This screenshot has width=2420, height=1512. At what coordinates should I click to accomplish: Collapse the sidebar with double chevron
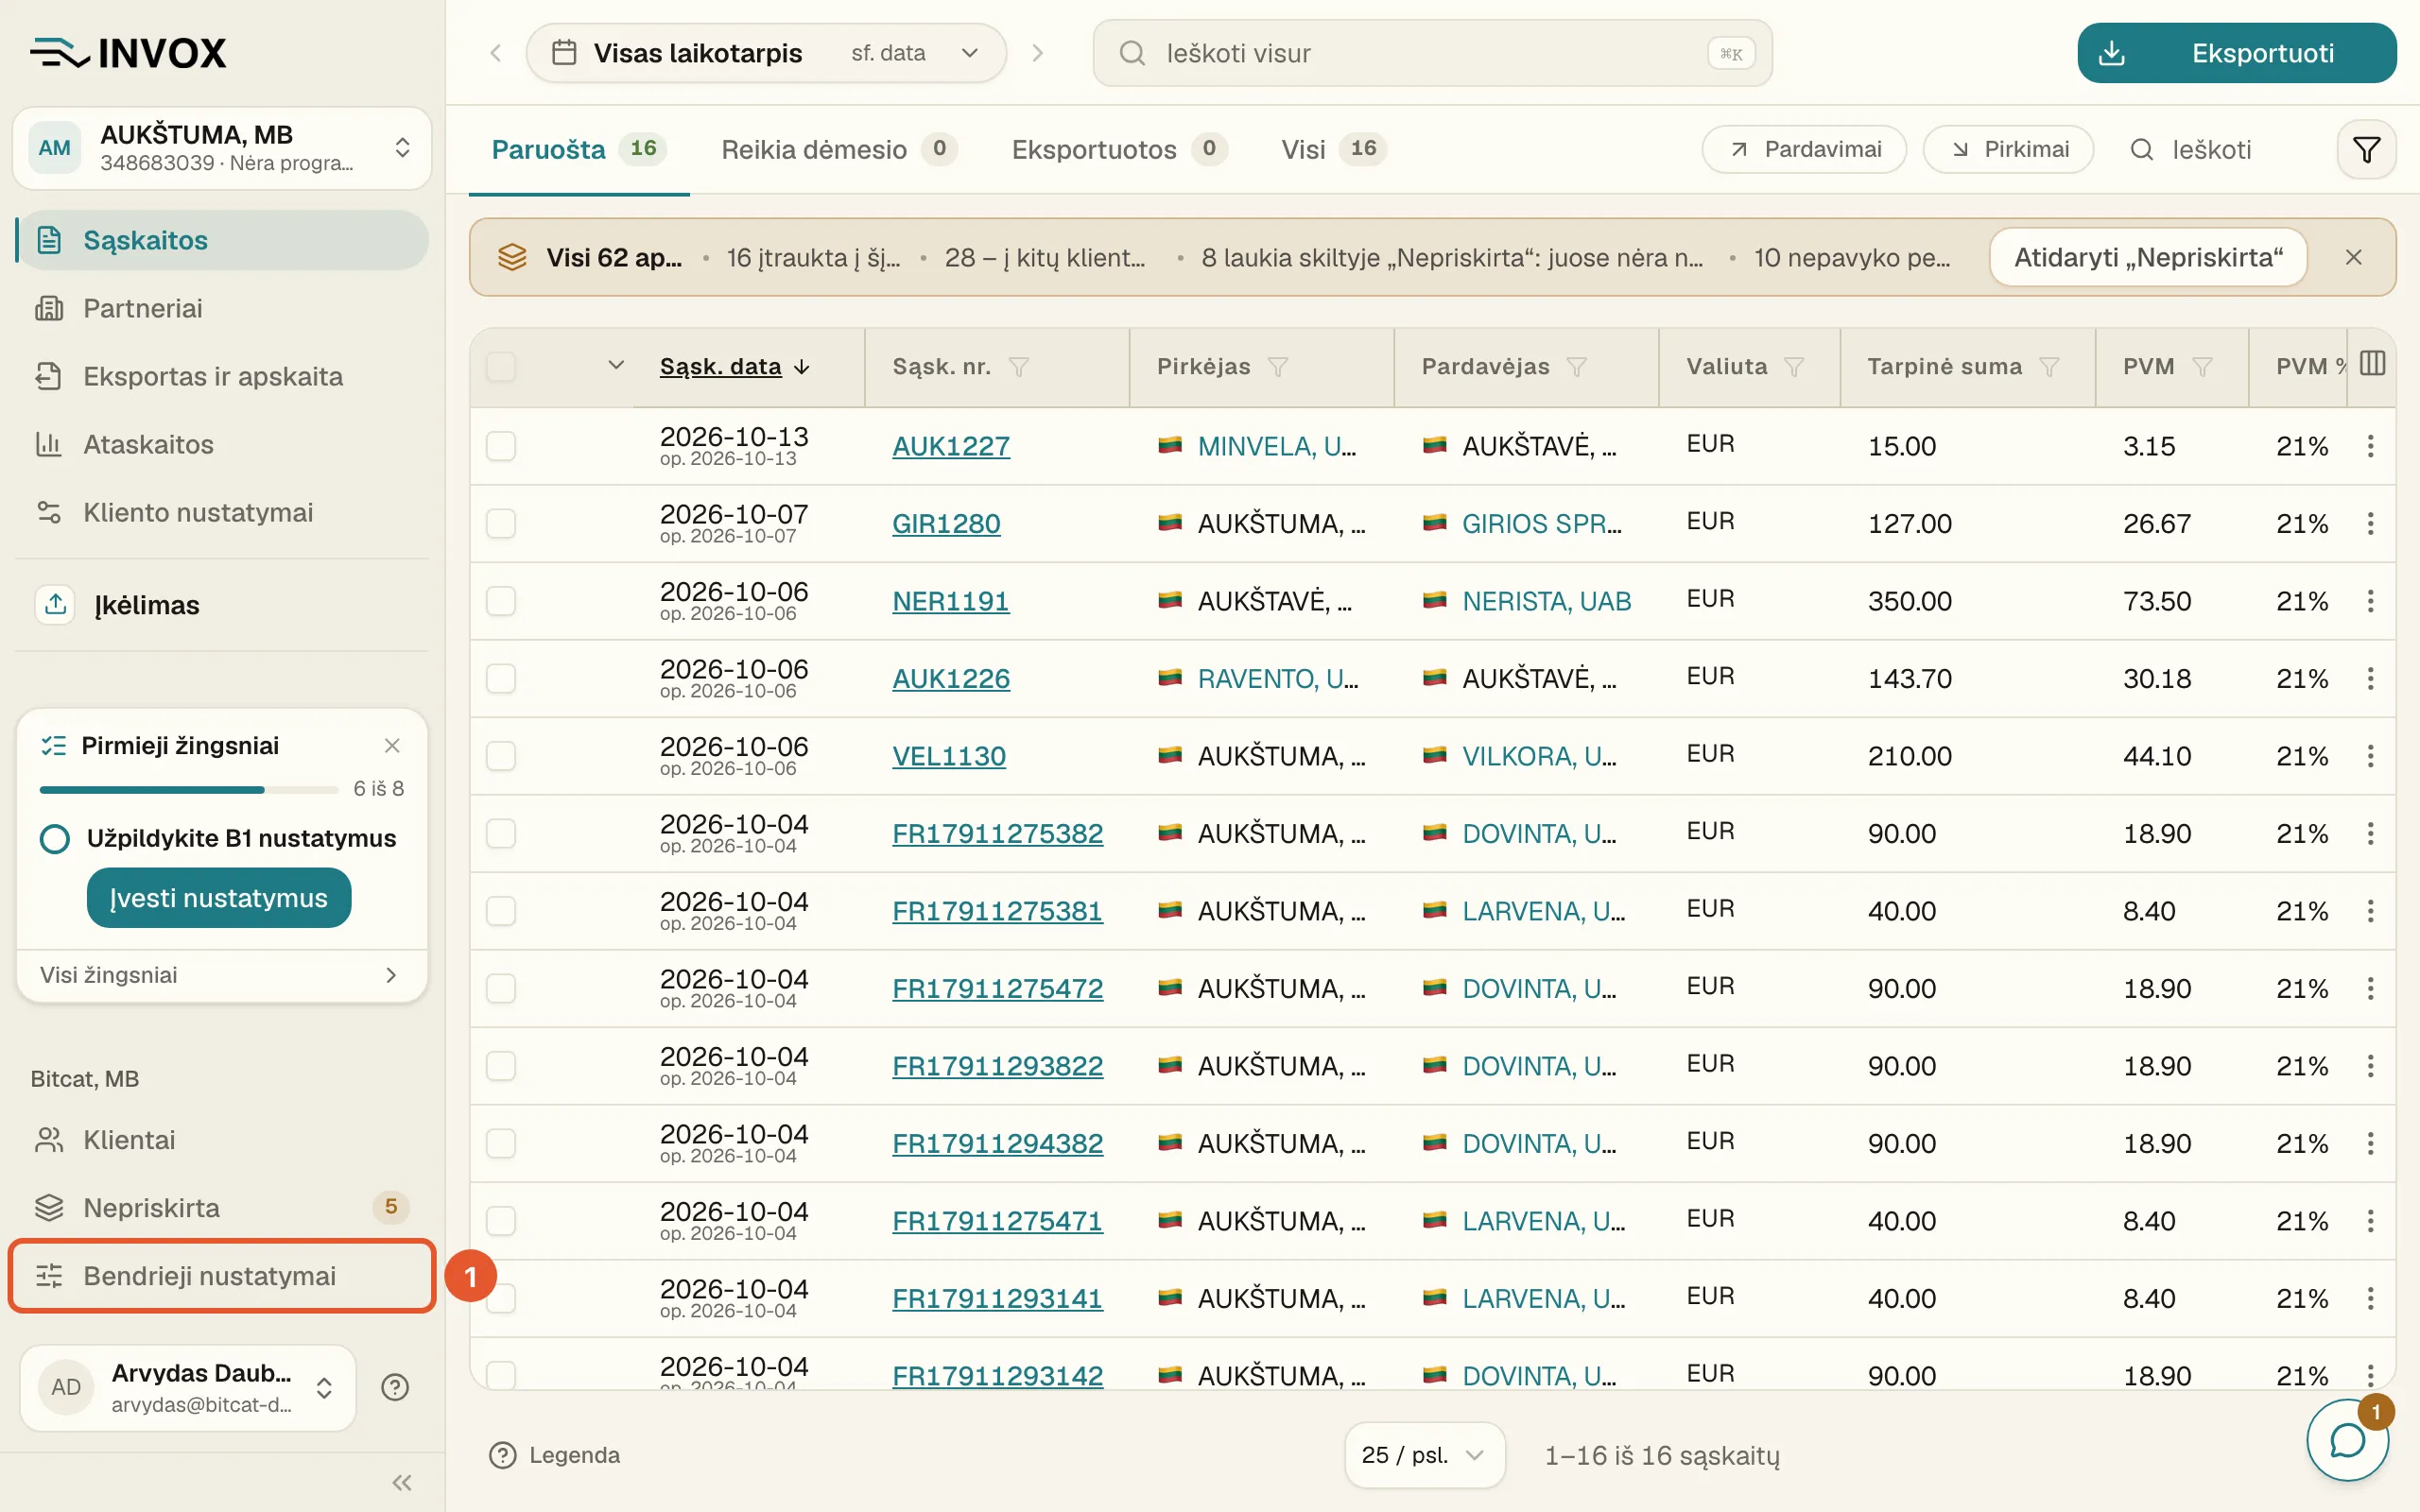[402, 1482]
